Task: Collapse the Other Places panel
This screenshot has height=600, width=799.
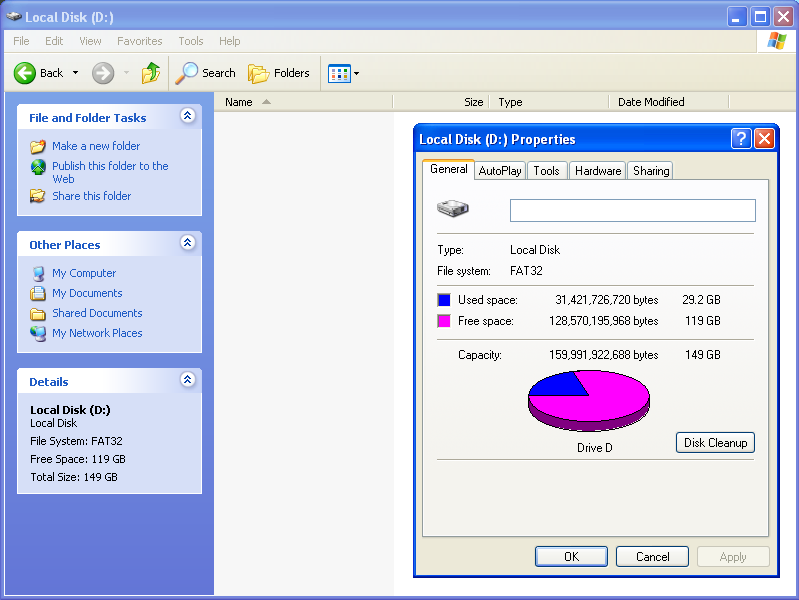Action: 187,244
